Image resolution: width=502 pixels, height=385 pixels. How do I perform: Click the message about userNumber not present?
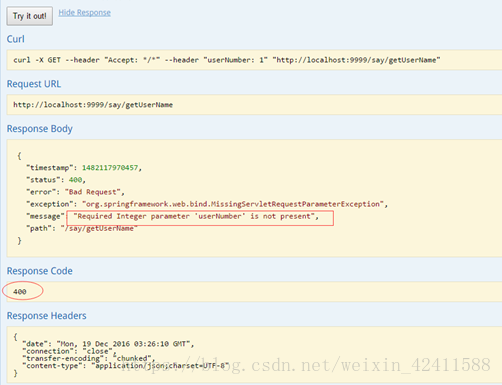coord(196,216)
